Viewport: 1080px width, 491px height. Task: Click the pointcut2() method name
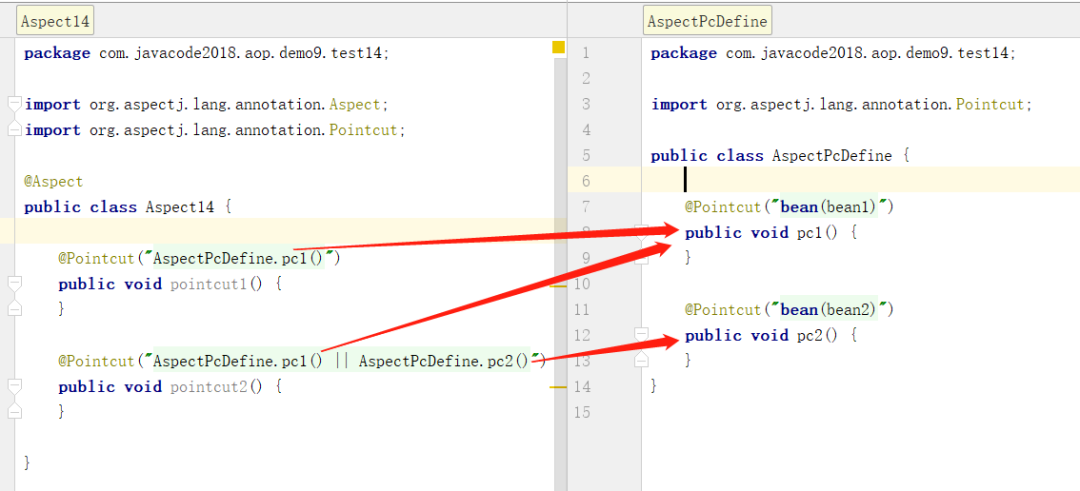coord(216,386)
